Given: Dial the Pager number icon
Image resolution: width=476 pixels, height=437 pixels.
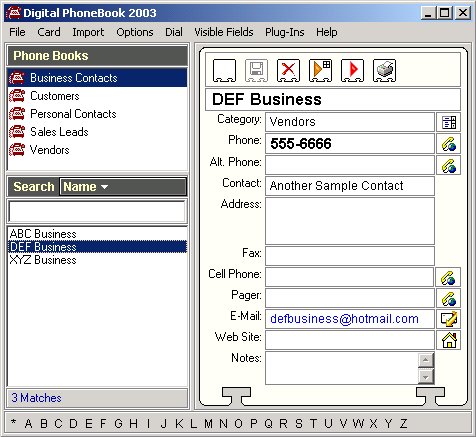Looking at the screenshot, I should [x=449, y=298].
